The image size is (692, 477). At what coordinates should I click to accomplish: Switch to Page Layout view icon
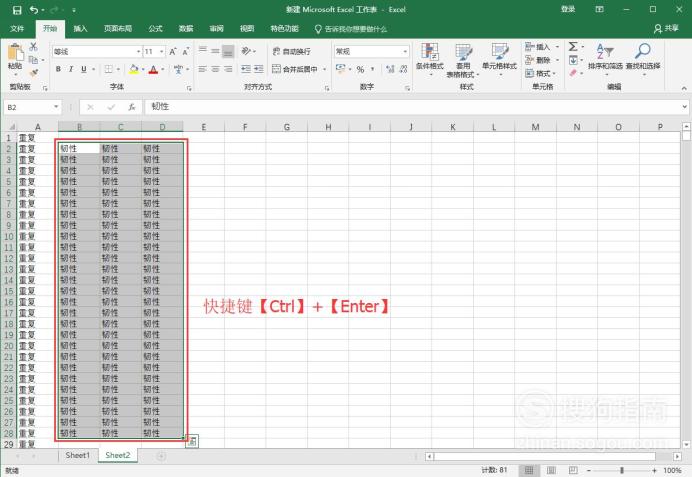point(551,470)
